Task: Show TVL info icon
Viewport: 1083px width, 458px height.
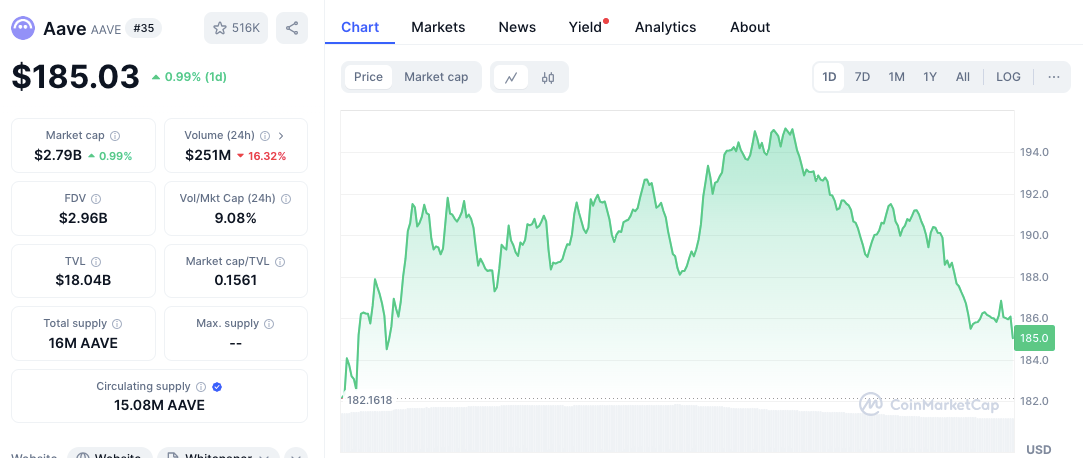Action: coord(96,262)
